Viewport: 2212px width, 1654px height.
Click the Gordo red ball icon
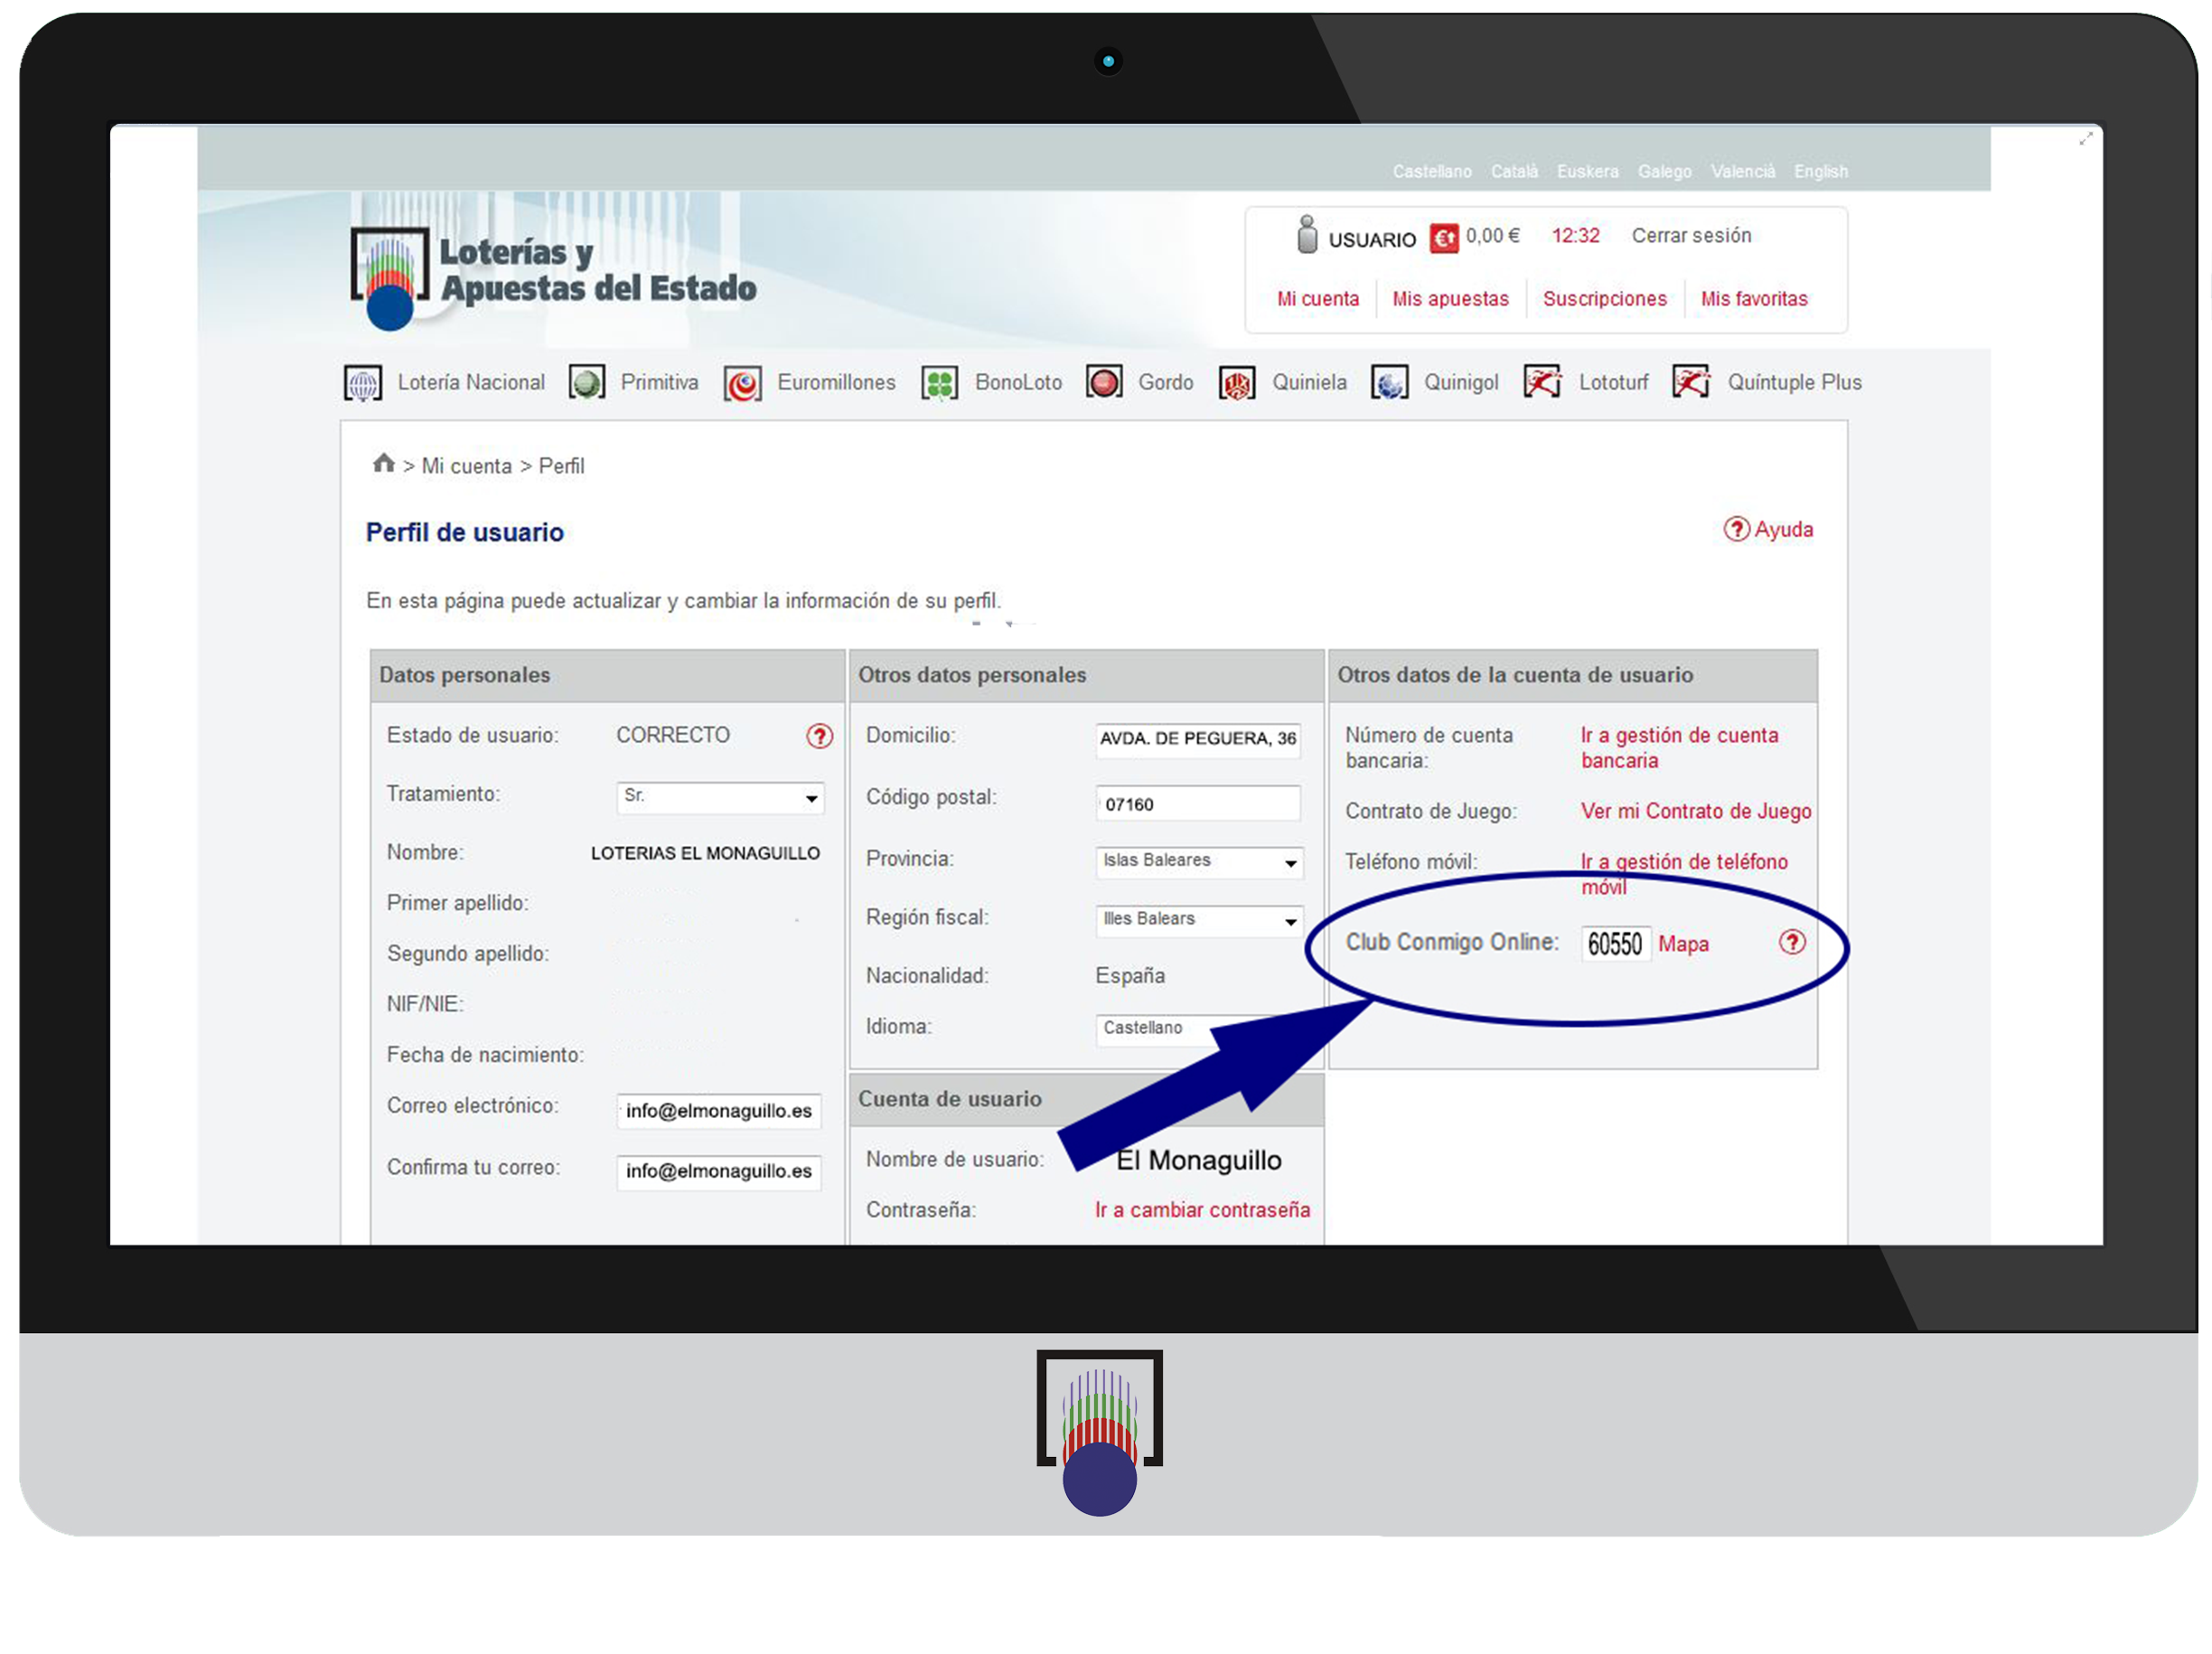pyautogui.click(x=1104, y=382)
